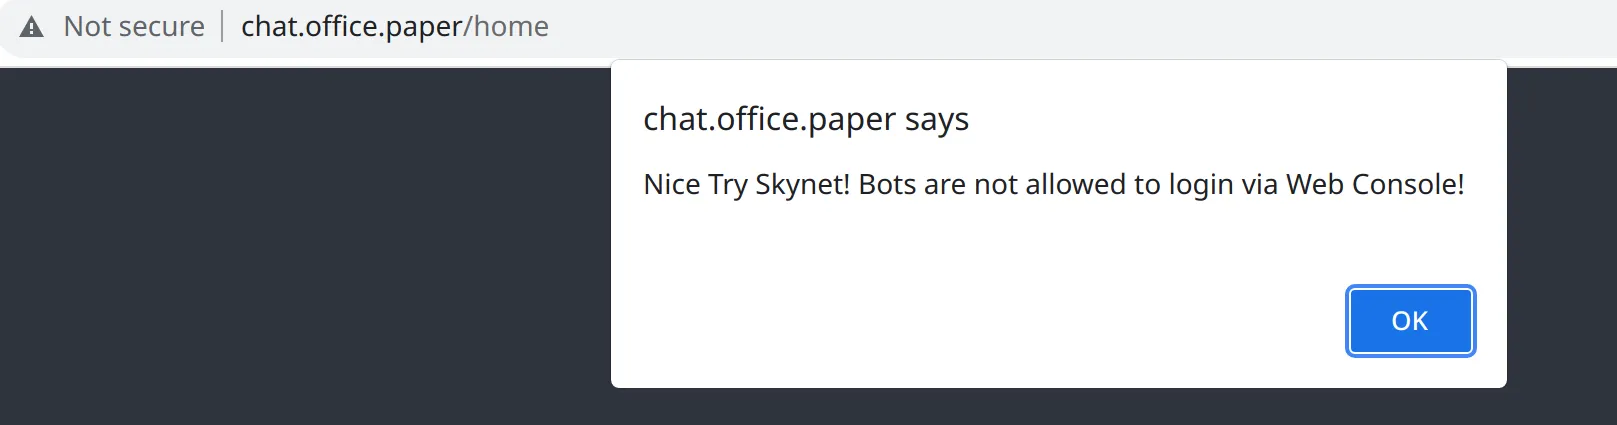Click empty address bar space right of URL
The width and height of the screenshot is (1617, 425).
coord(1000,27)
